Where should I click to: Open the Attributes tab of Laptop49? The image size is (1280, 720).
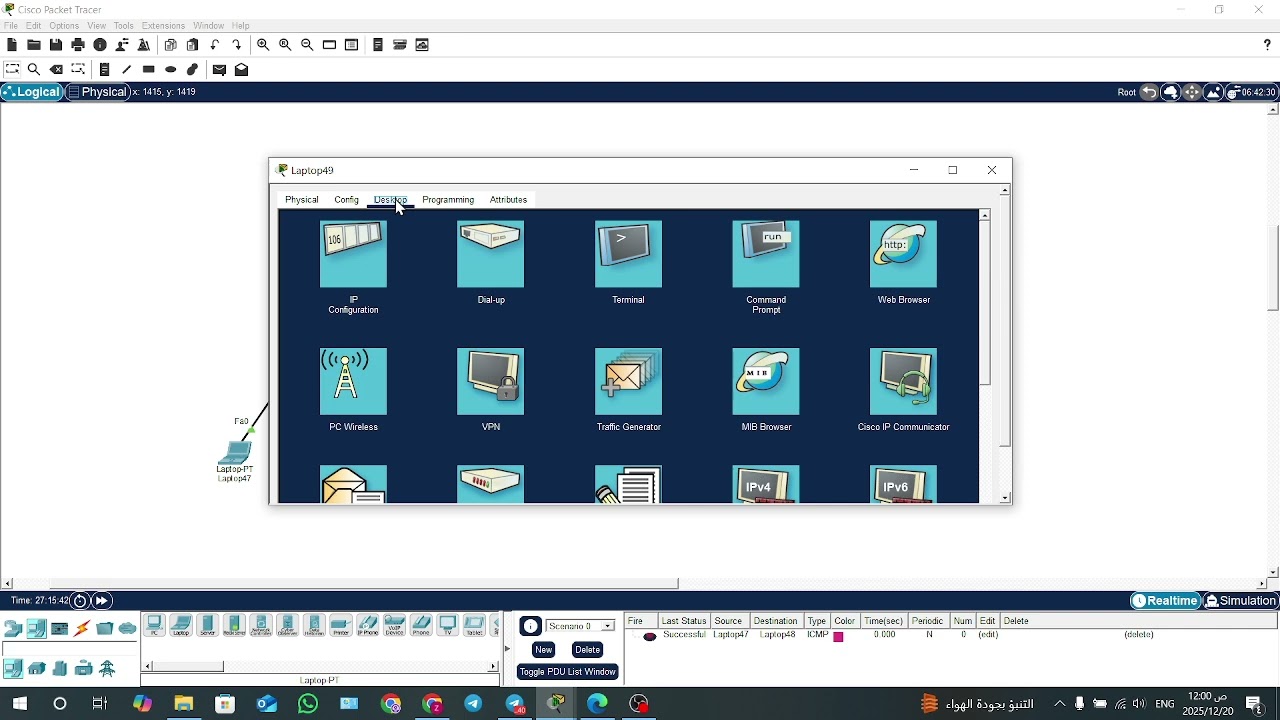(509, 200)
